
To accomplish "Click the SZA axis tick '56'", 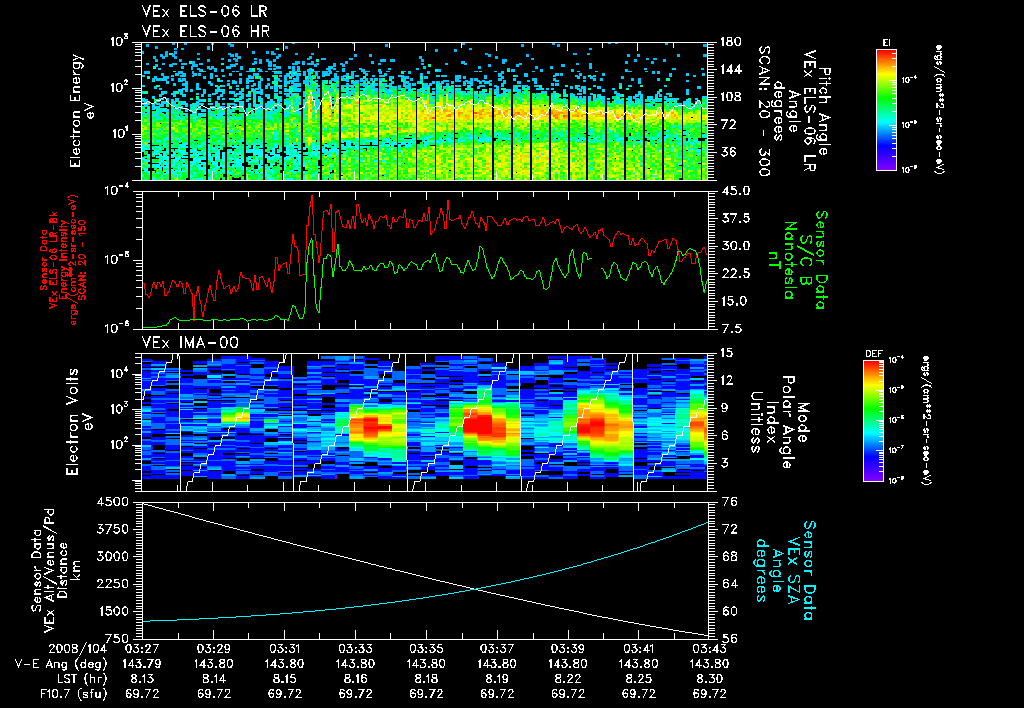I will click(x=730, y=639).
